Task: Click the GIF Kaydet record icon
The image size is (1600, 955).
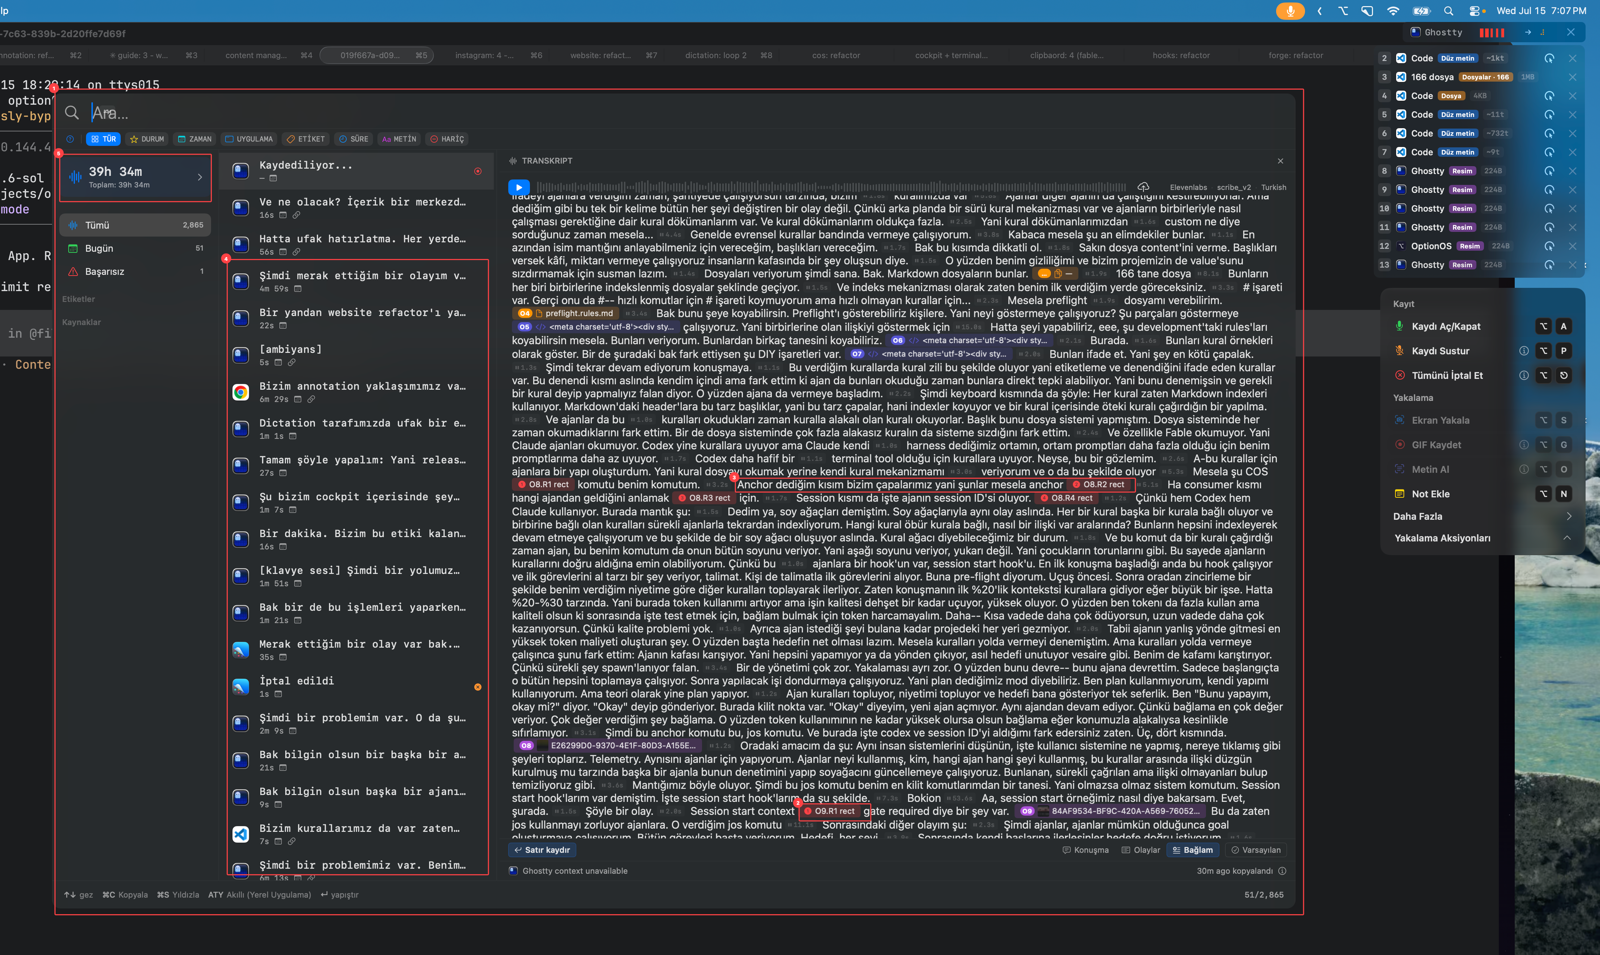Action: pos(1399,445)
